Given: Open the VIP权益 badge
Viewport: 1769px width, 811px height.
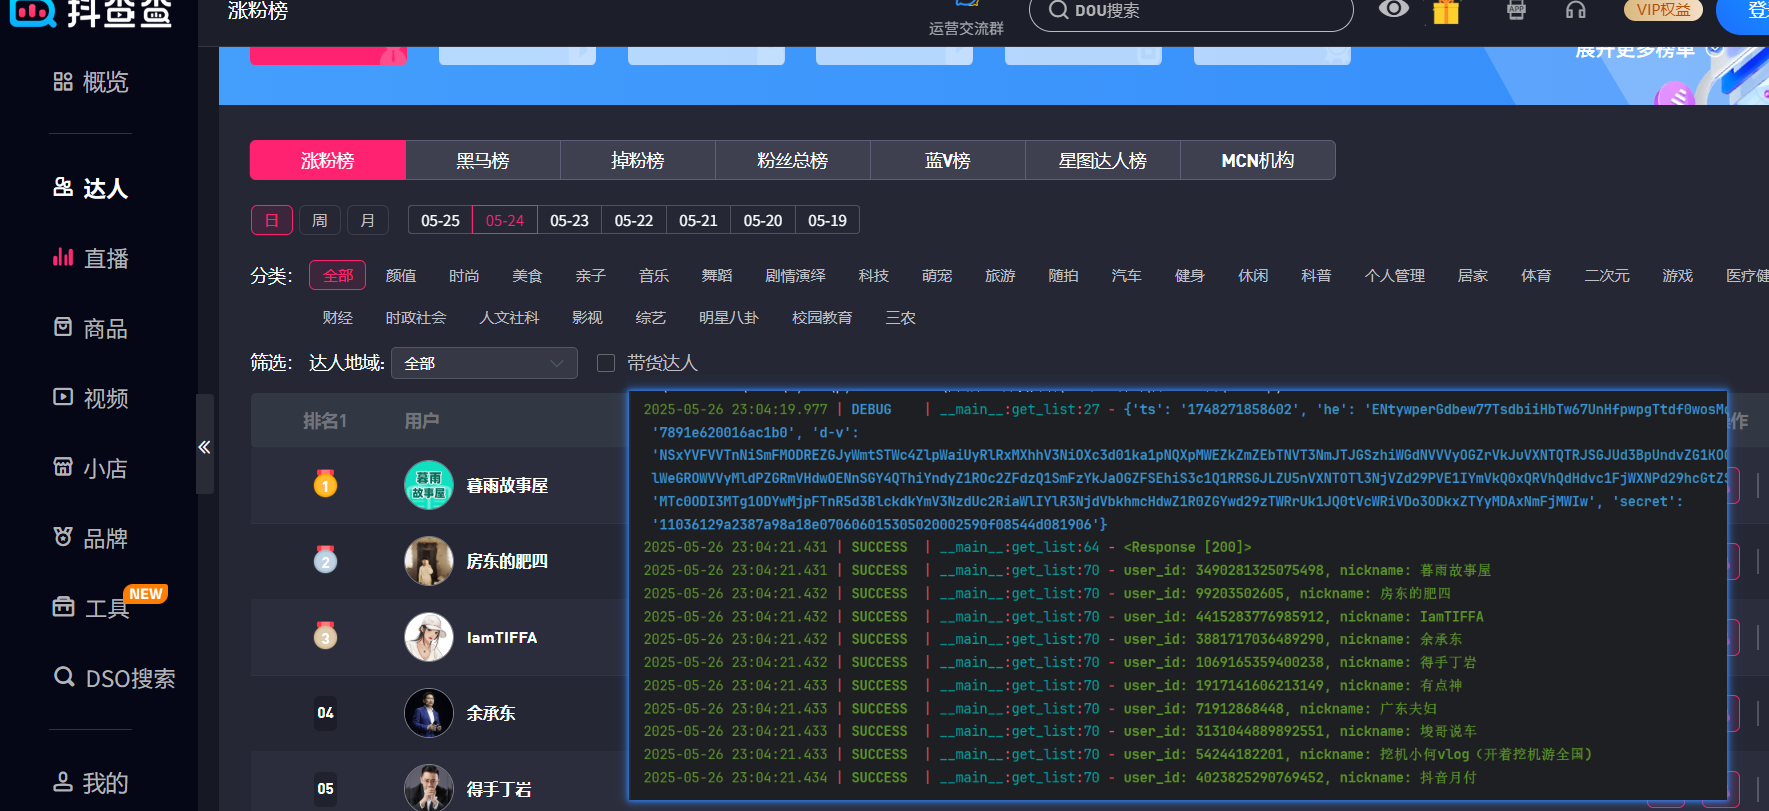Looking at the screenshot, I should (1664, 9).
